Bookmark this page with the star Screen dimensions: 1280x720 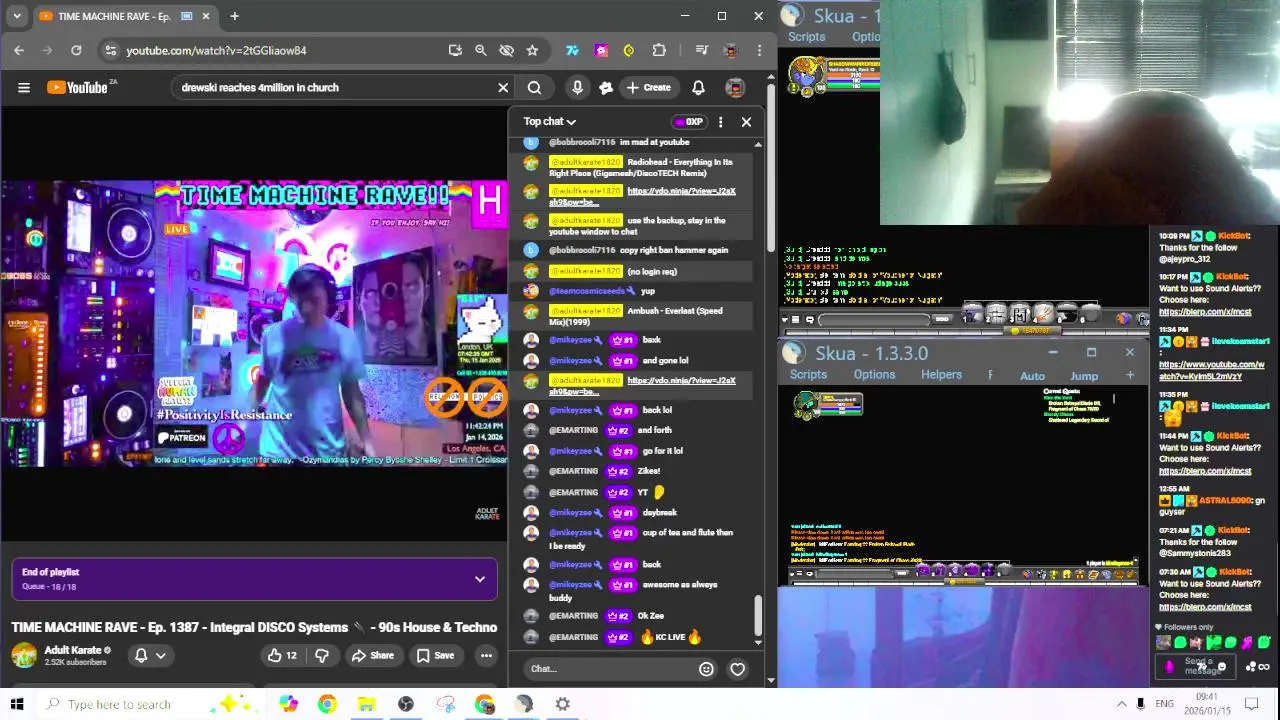click(532, 50)
